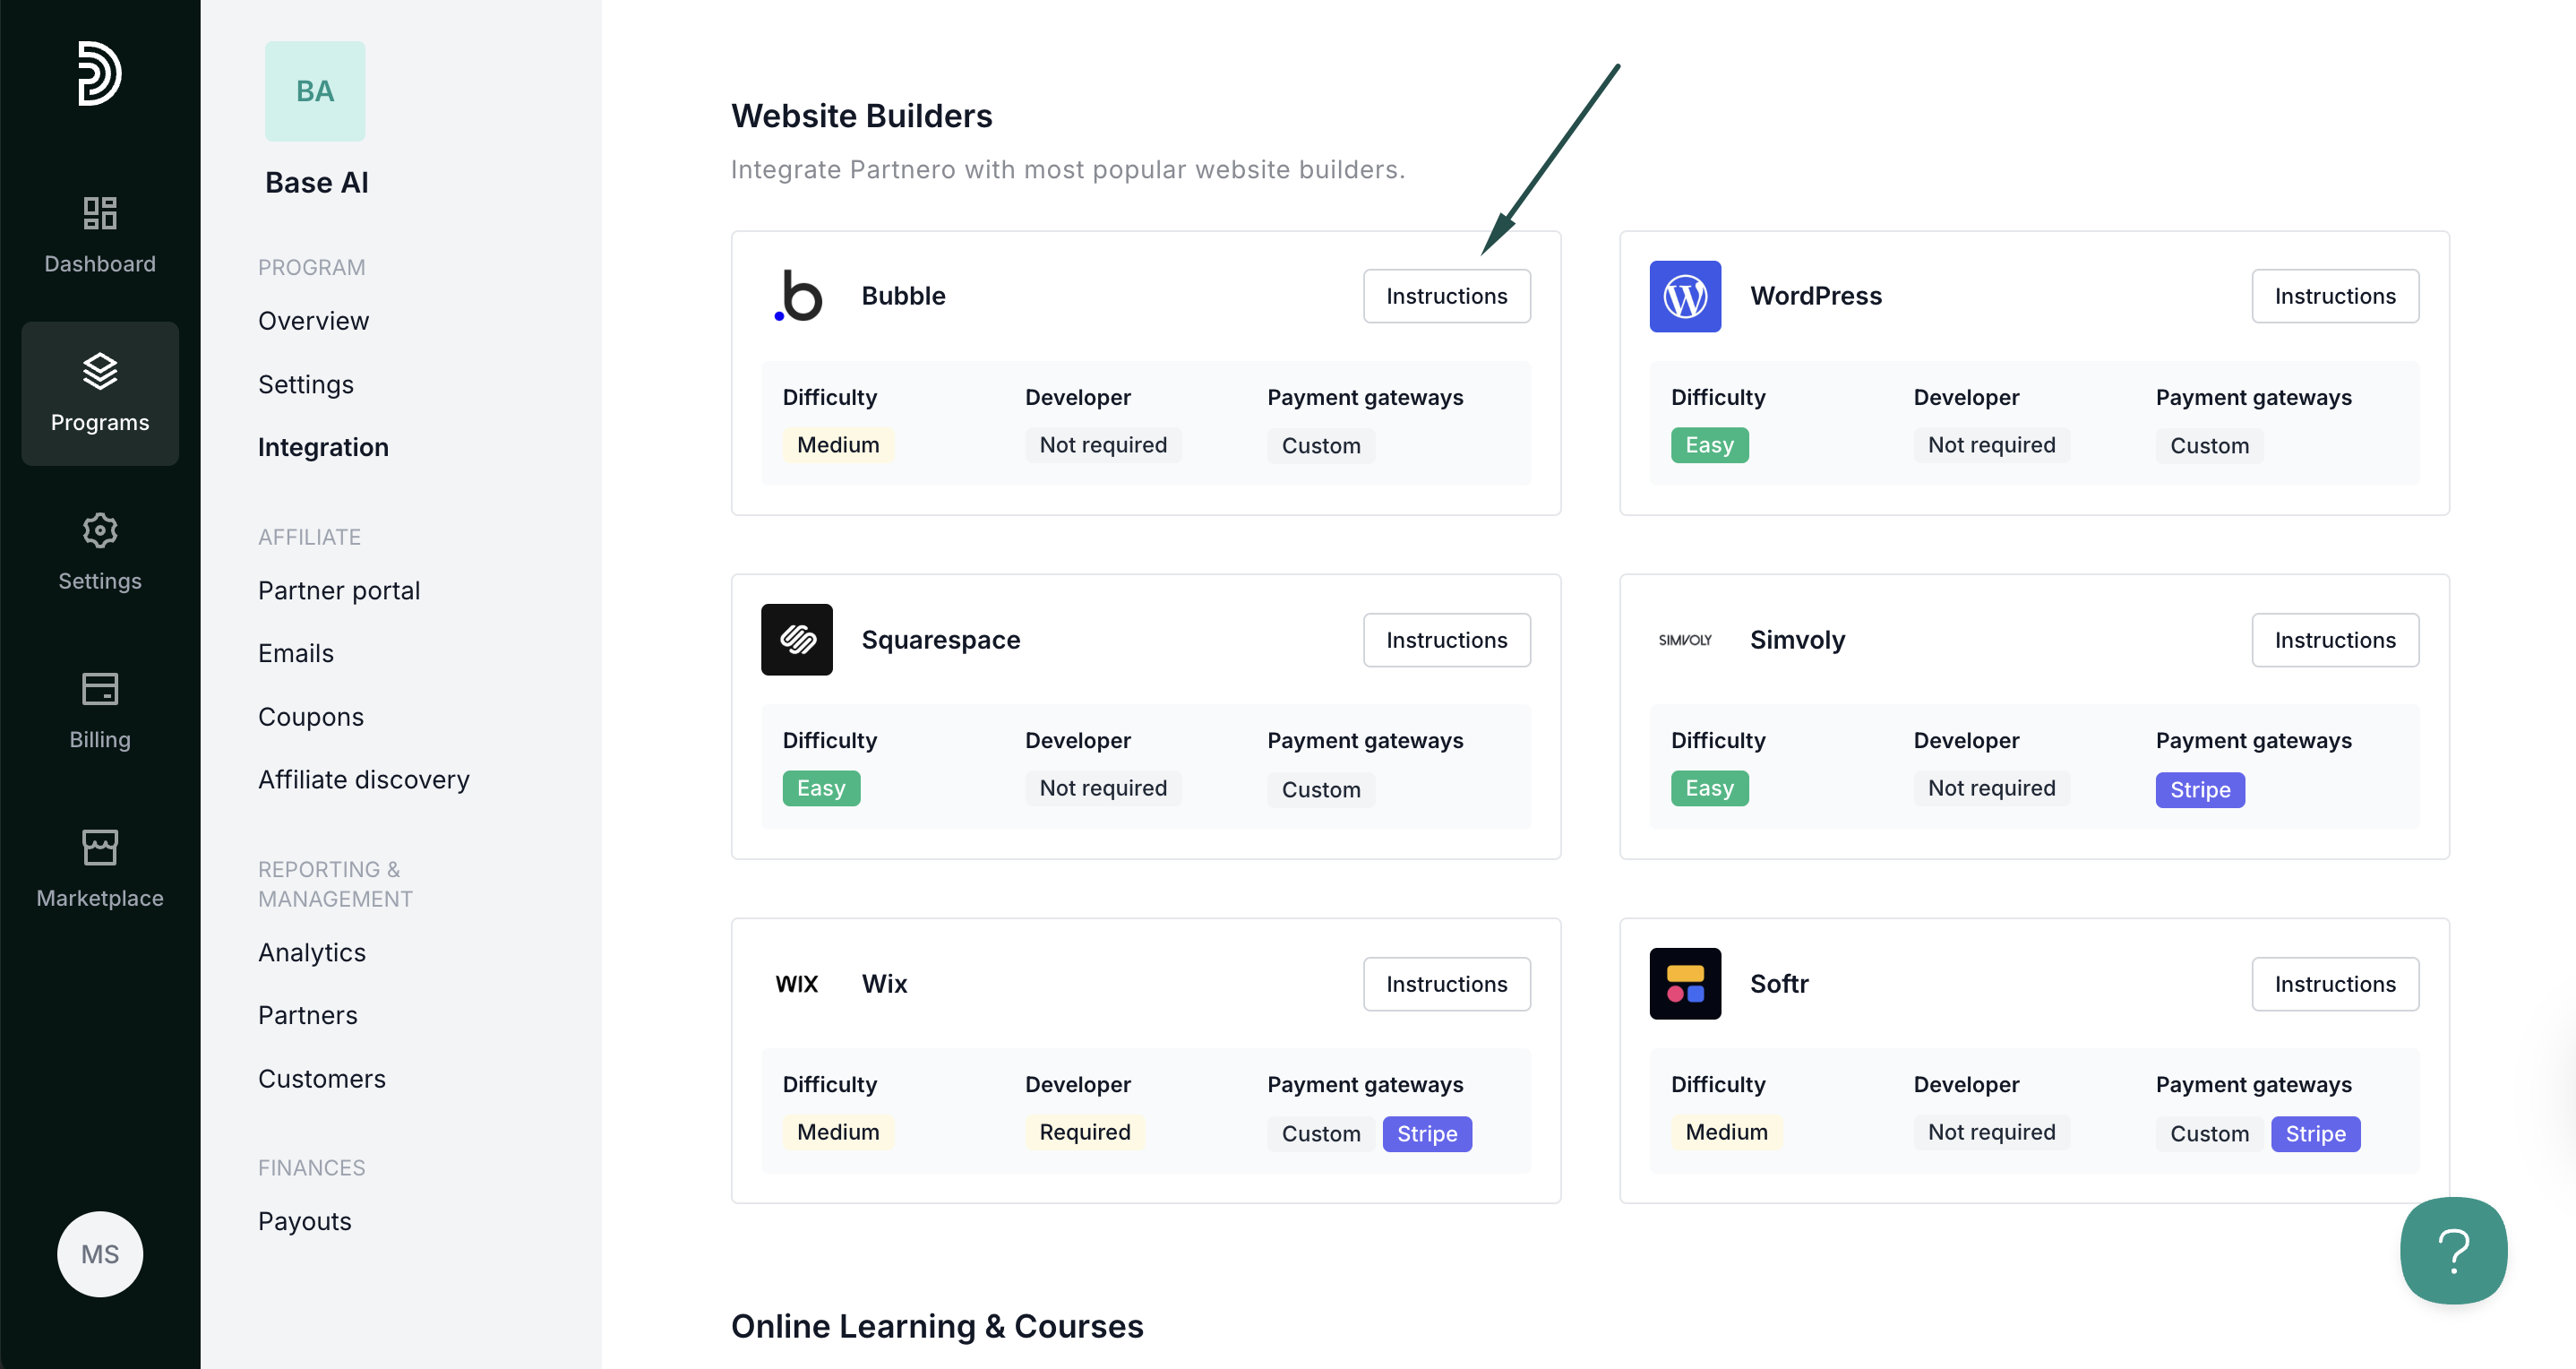
Task: Click the MS user avatar
Action: coord(100,1254)
